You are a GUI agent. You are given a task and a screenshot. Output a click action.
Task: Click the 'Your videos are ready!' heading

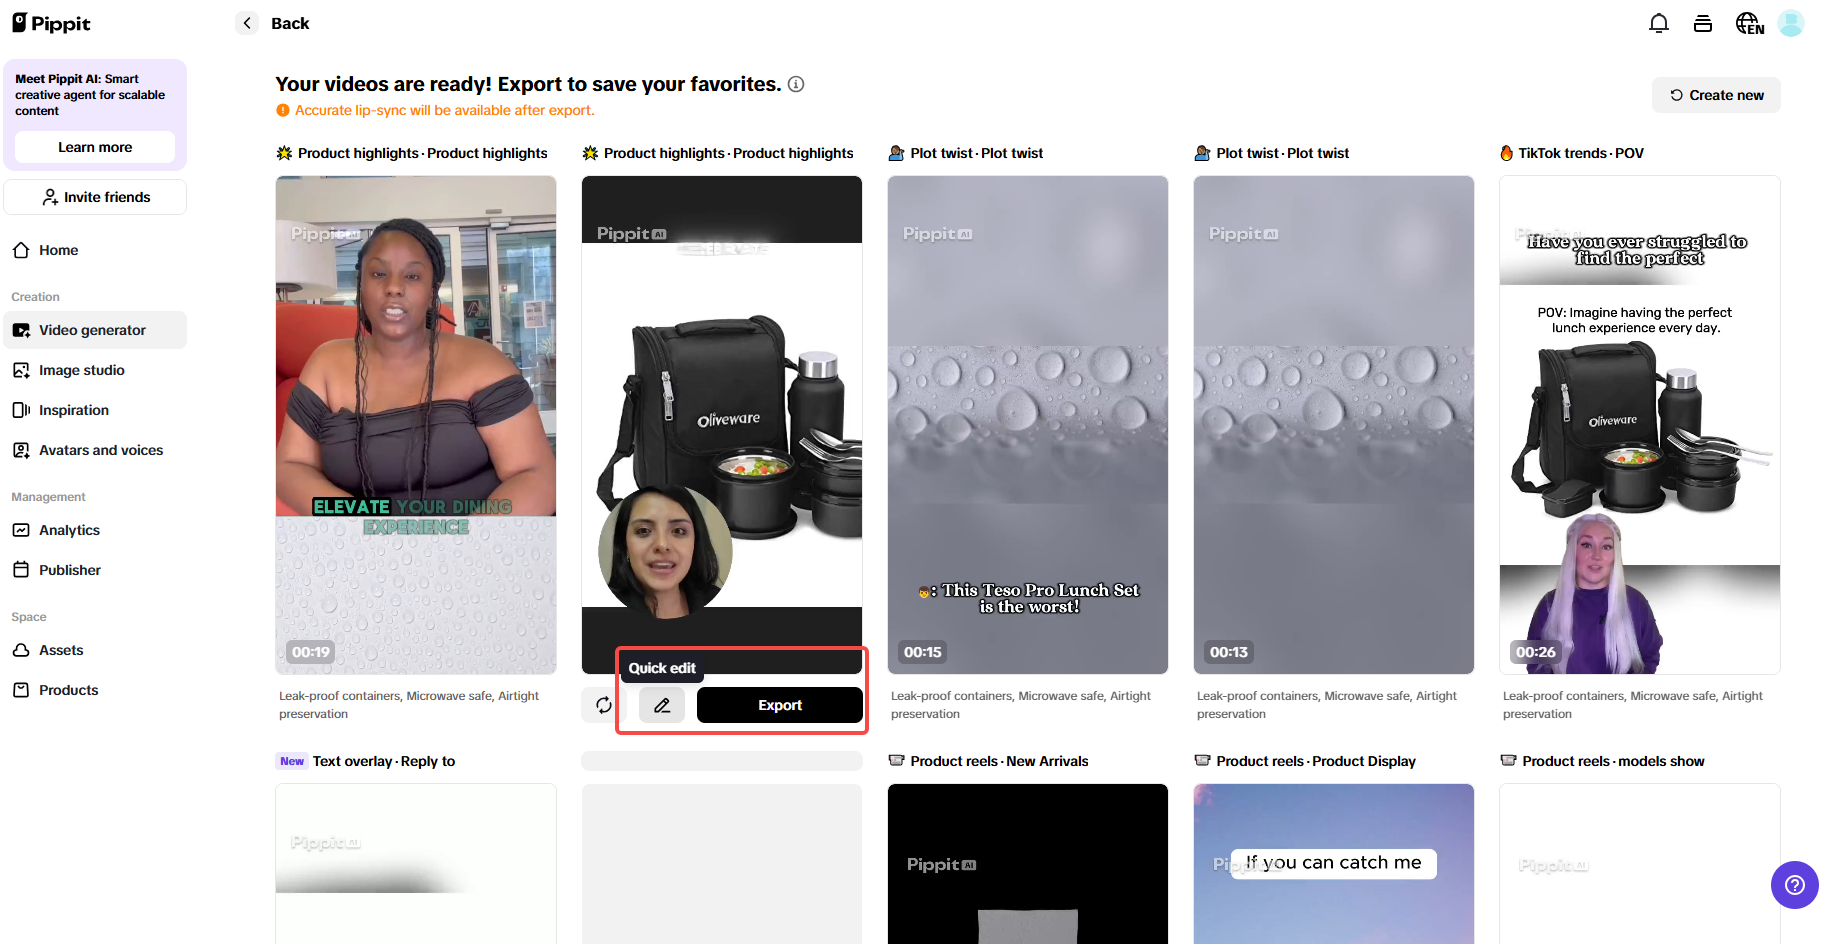pos(528,84)
